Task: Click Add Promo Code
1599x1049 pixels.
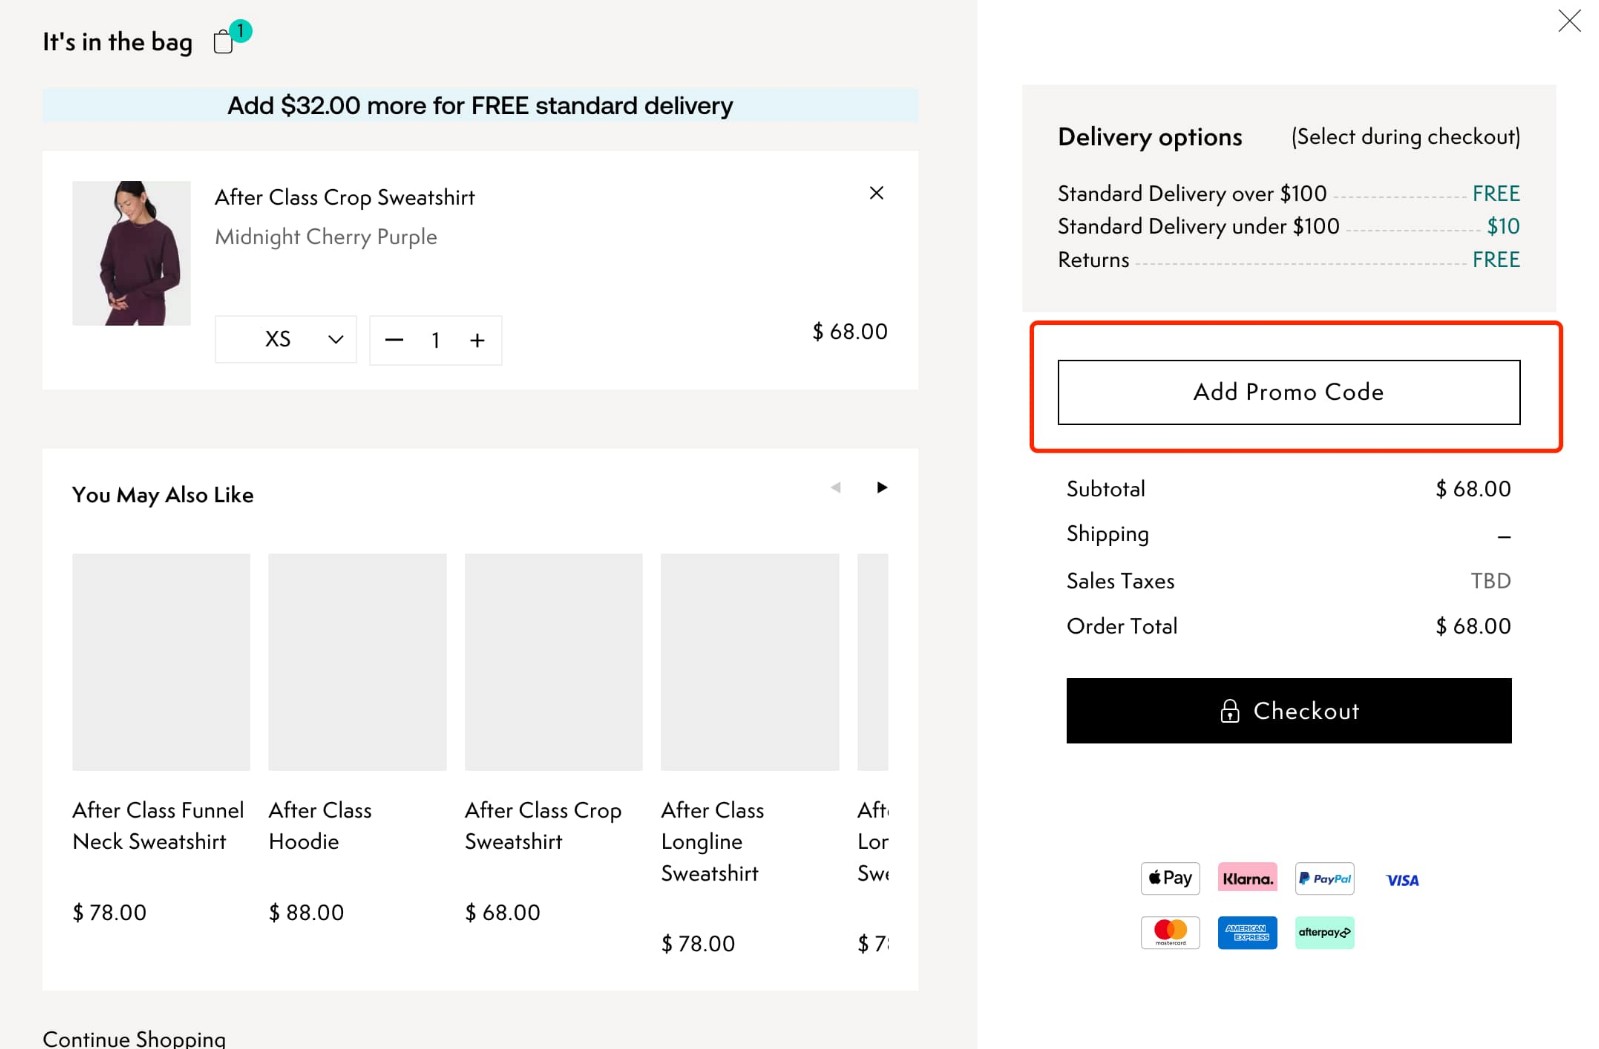Action: (1287, 392)
